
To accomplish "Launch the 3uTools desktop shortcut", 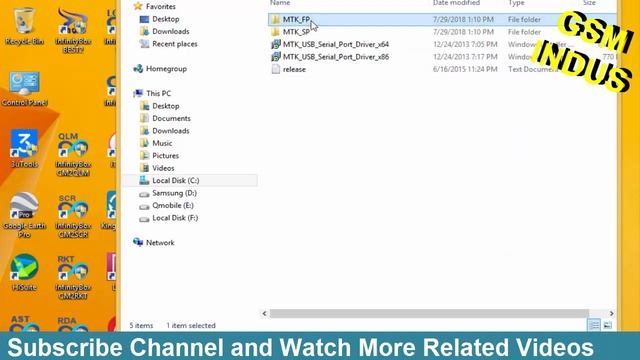I will tap(24, 148).
